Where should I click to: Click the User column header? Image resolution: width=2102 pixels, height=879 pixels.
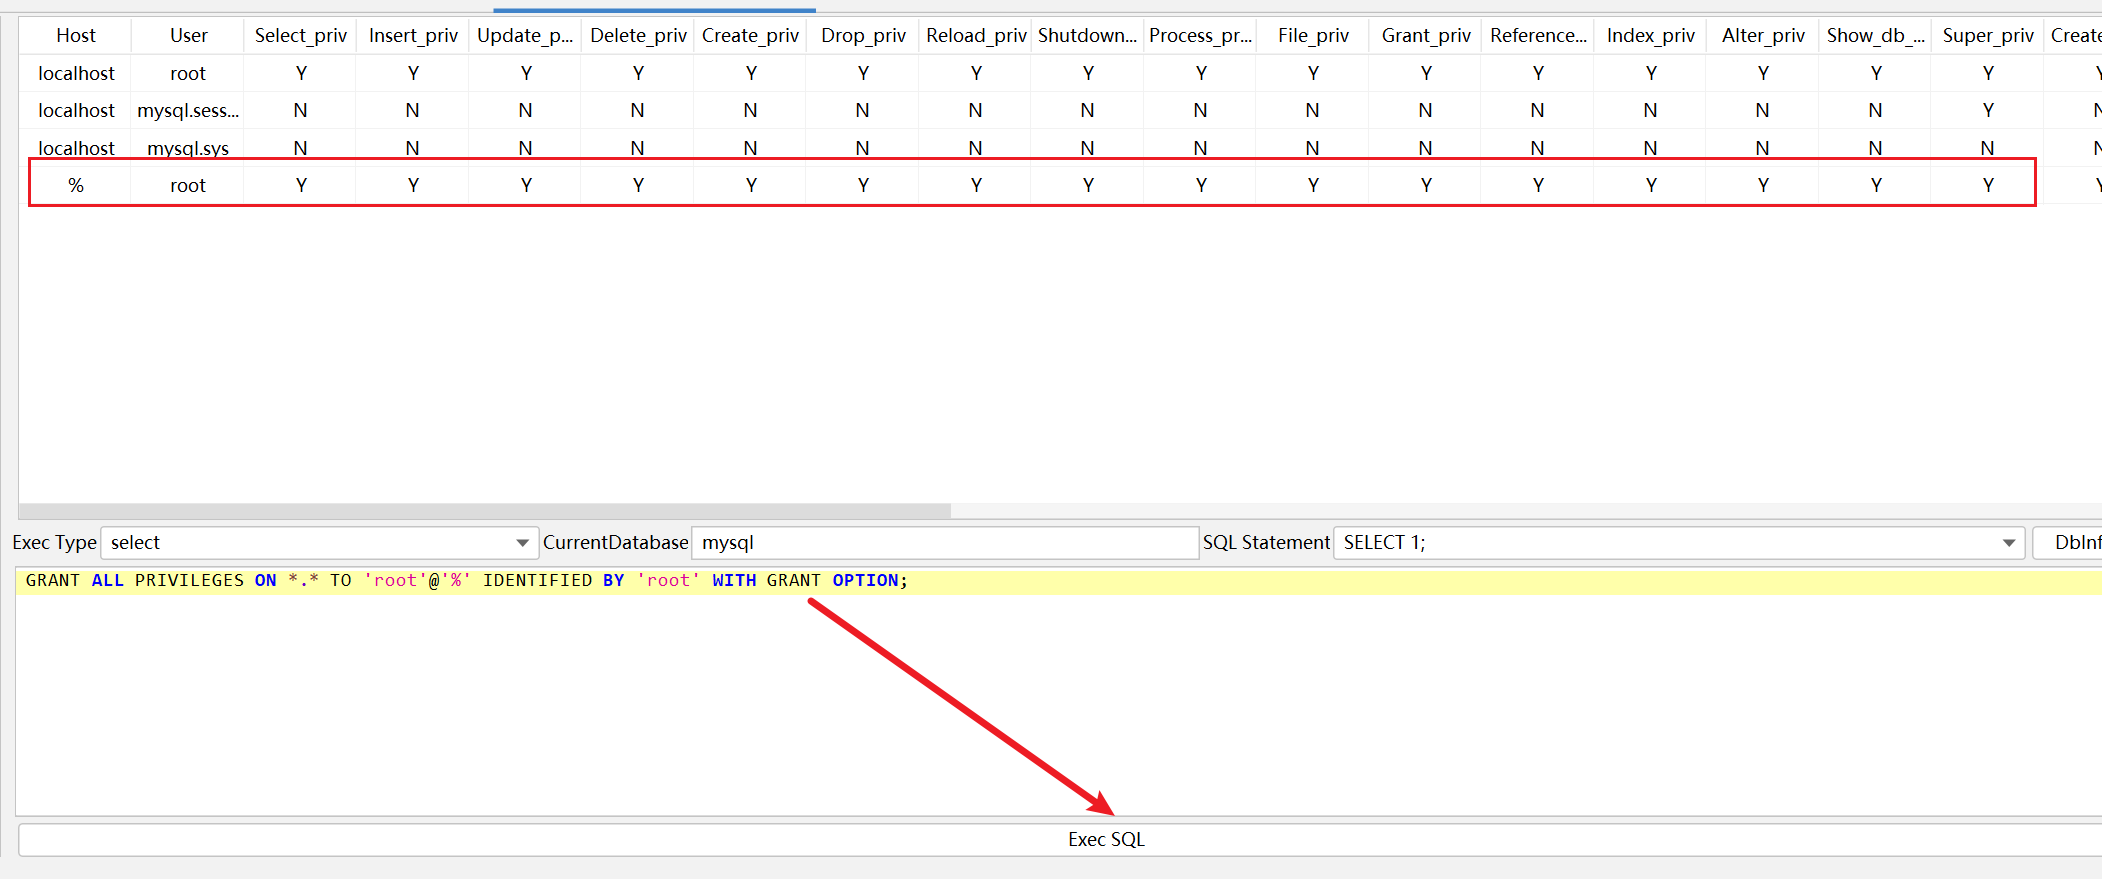coord(188,36)
